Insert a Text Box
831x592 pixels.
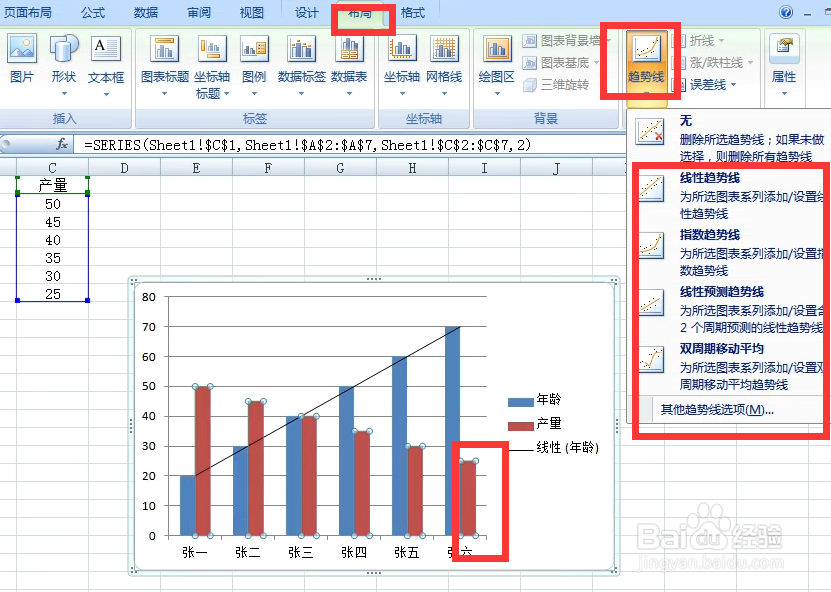(x=105, y=66)
